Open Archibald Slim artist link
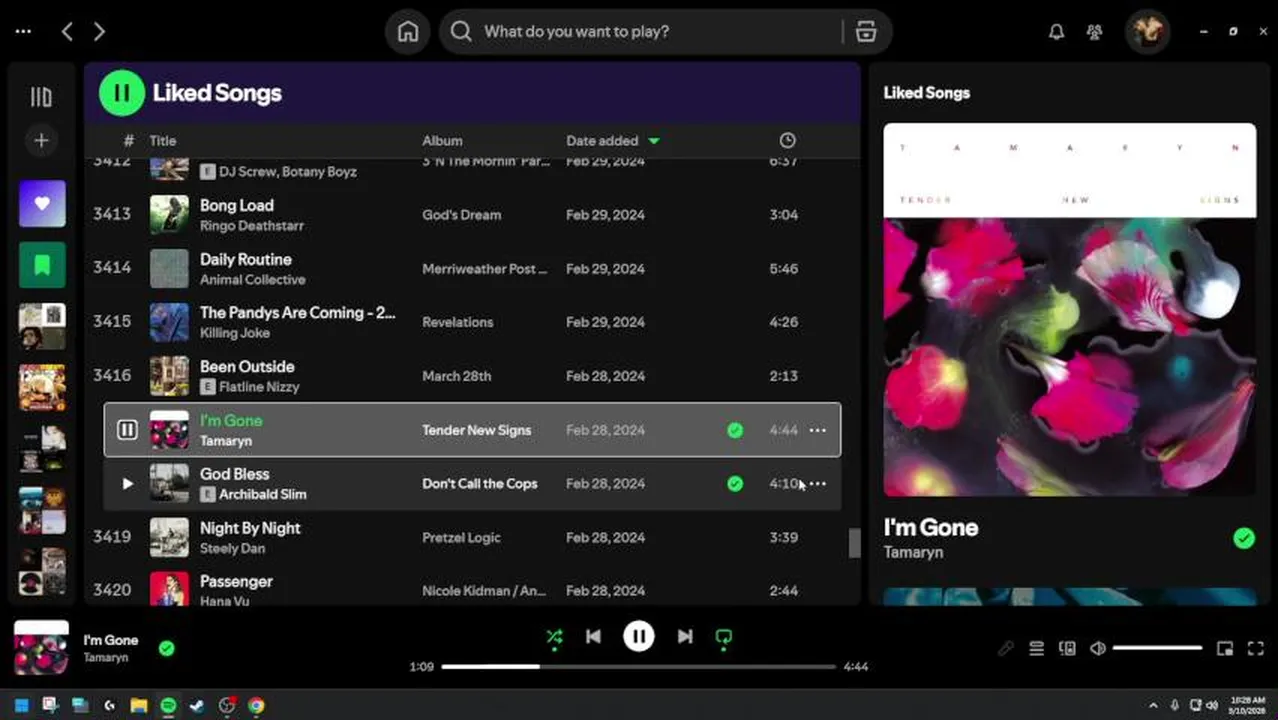Viewport: 1278px width, 720px height. click(x=263, y=495)
